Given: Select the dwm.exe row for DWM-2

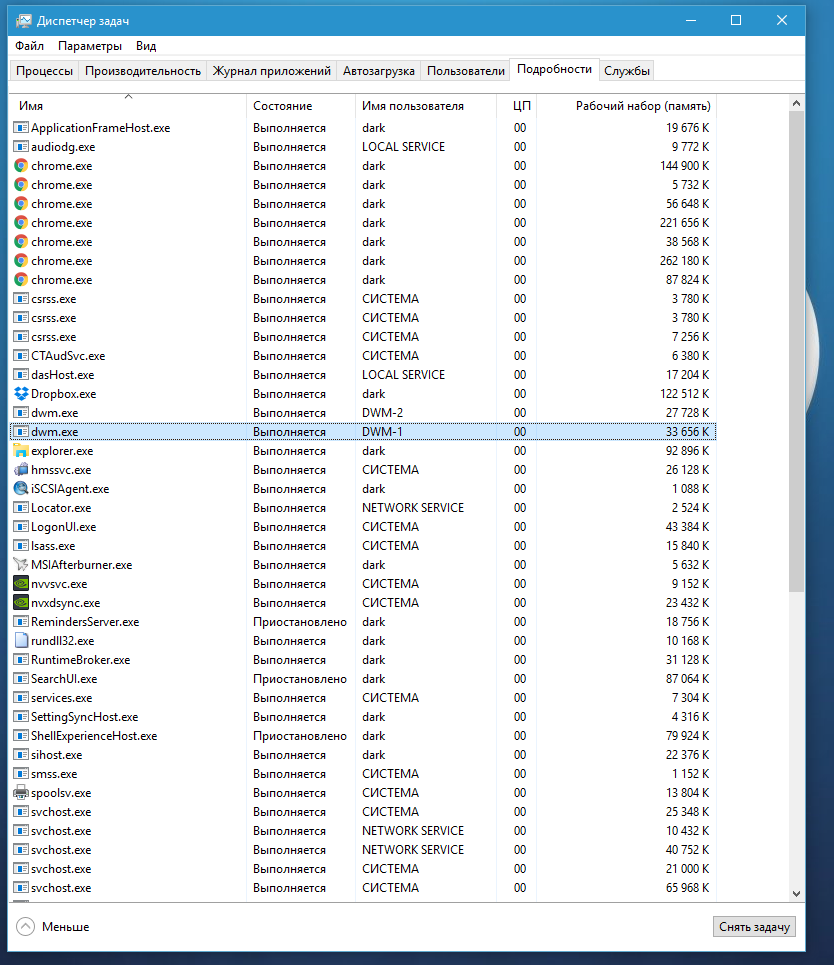Looking at the screenshot, I should tap(363, 413).
